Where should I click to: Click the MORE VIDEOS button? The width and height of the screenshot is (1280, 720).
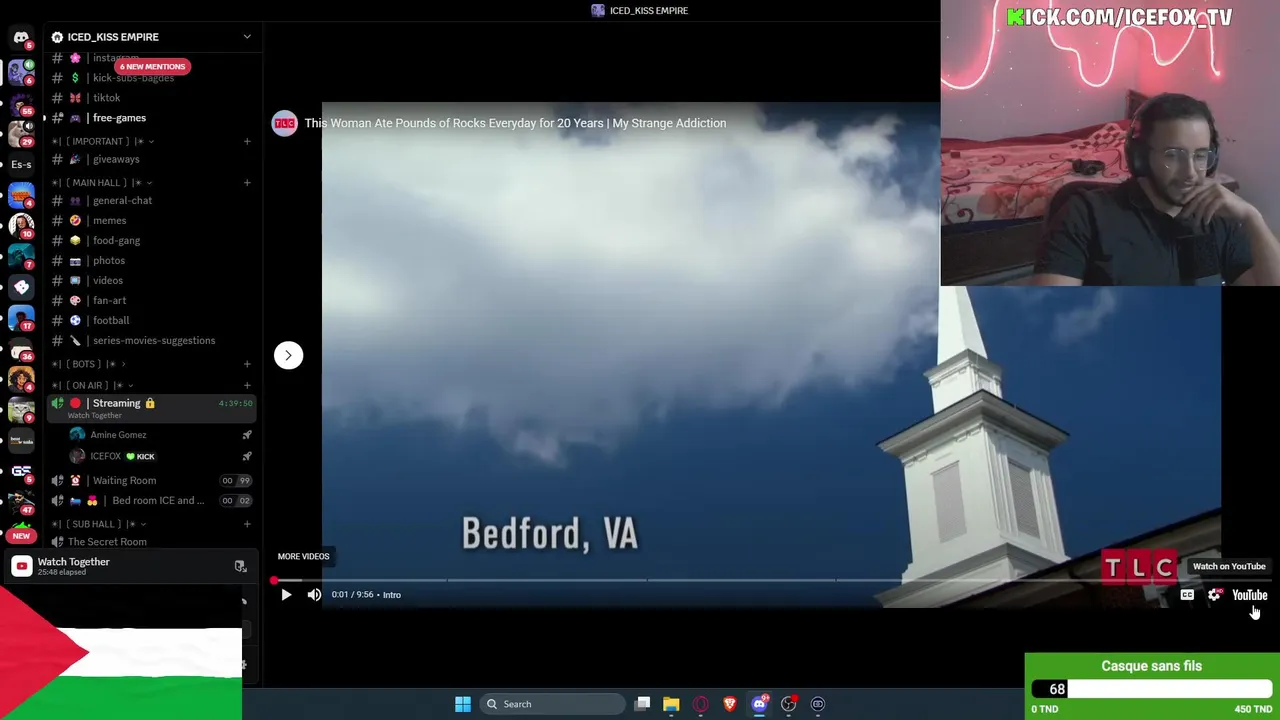[303, 556]
